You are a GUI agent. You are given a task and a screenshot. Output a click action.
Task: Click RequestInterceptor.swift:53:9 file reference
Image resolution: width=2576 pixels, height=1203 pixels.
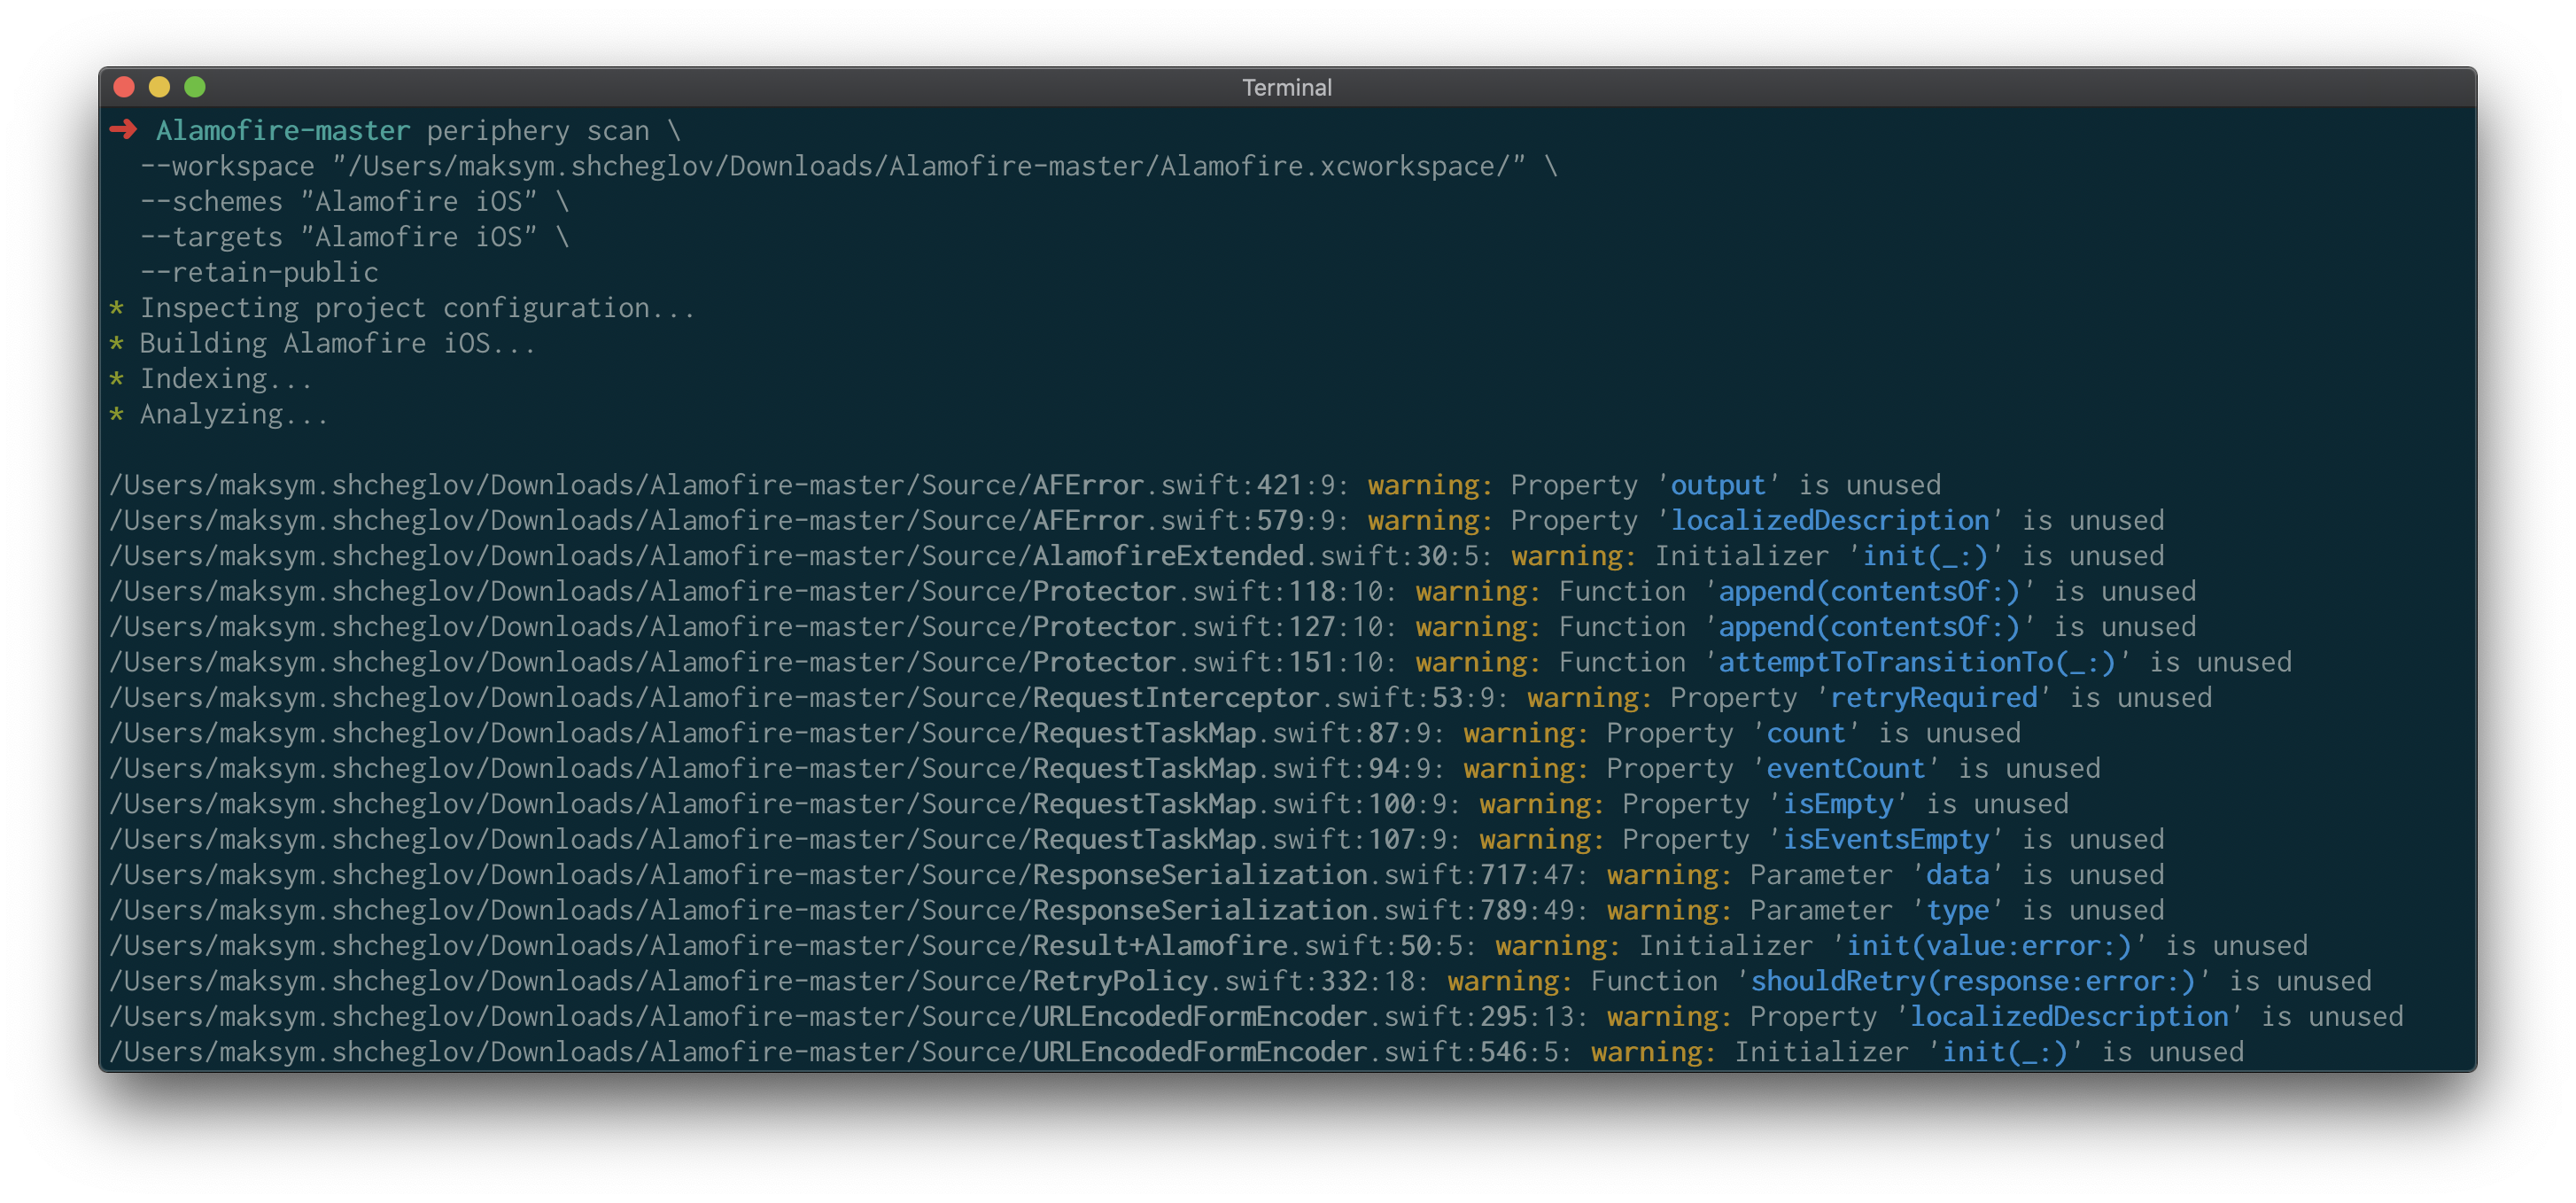point(809,698)
